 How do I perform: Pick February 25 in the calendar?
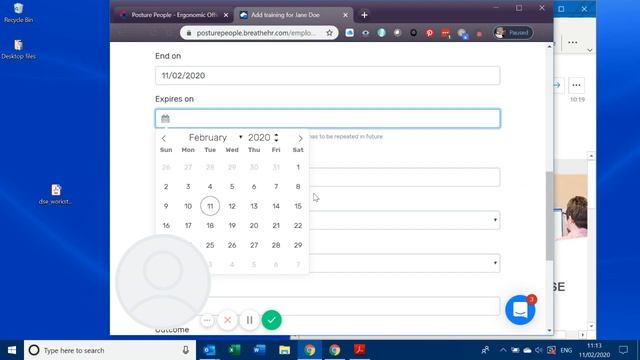[210, 245]
